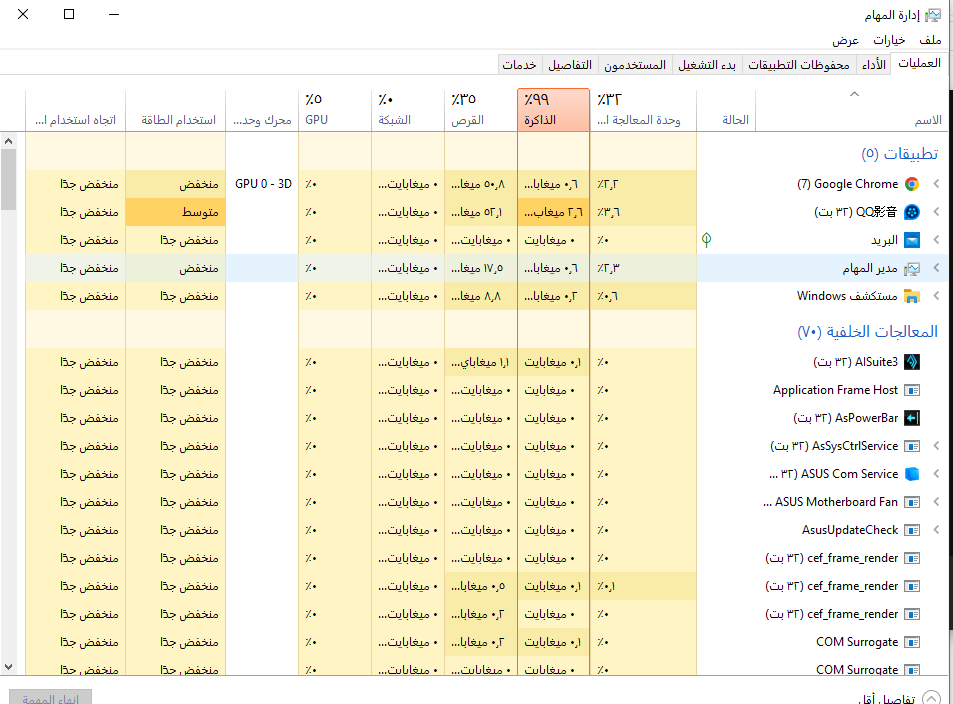Click AISuite3's ١٫١ disk usage cell
Image resolution: width=953 pixels, height=704 pixels.
tap(481, 362)
